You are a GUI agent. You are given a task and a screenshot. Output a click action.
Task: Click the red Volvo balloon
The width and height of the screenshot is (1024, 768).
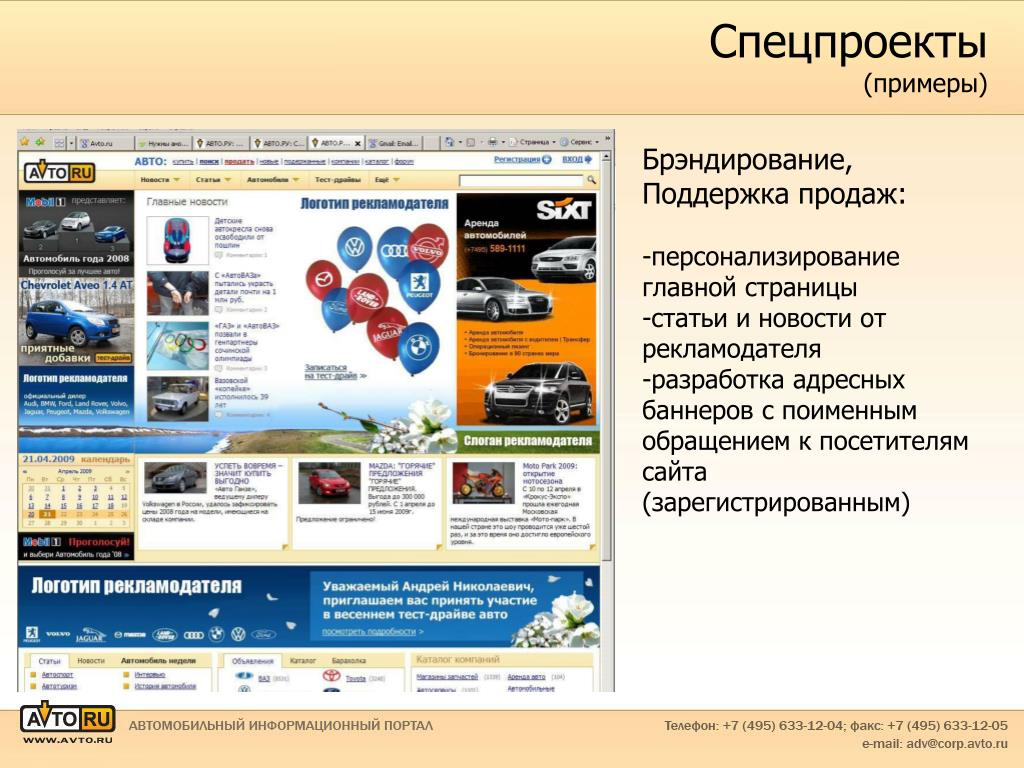tap(430, 246)
